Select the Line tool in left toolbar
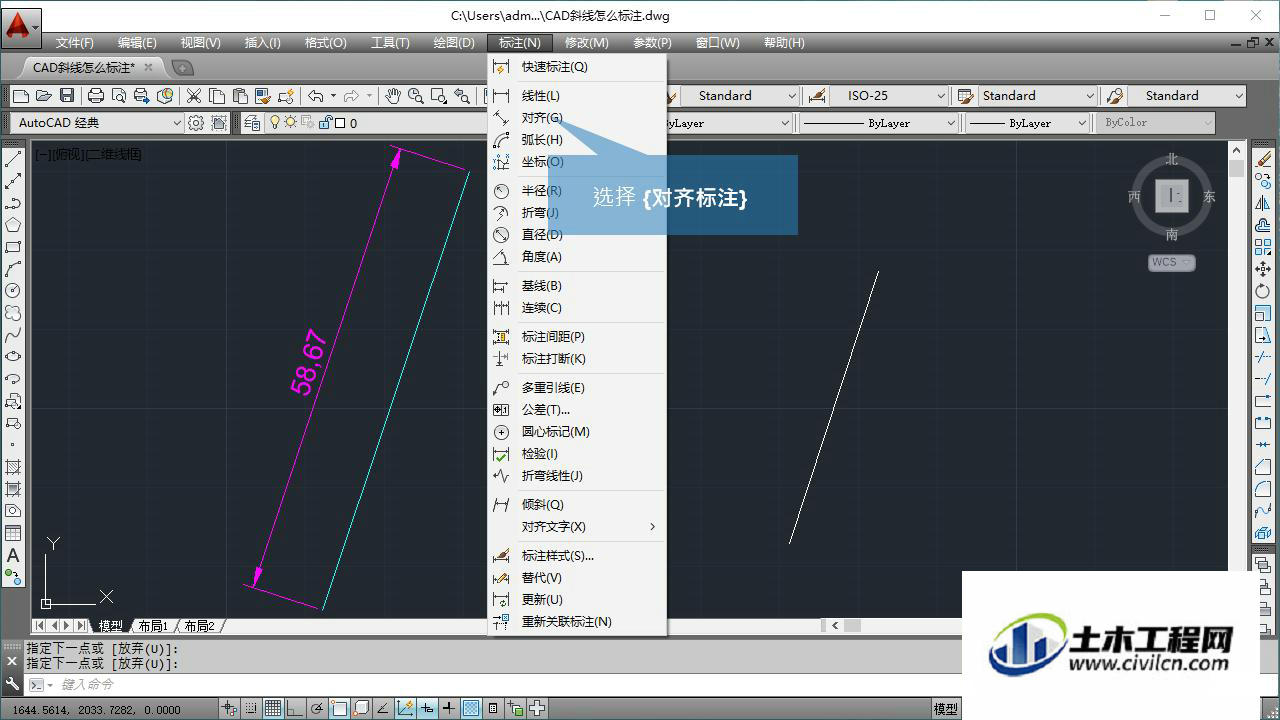Viewport: 1280px width, 720px height. (x=13, y=159)
